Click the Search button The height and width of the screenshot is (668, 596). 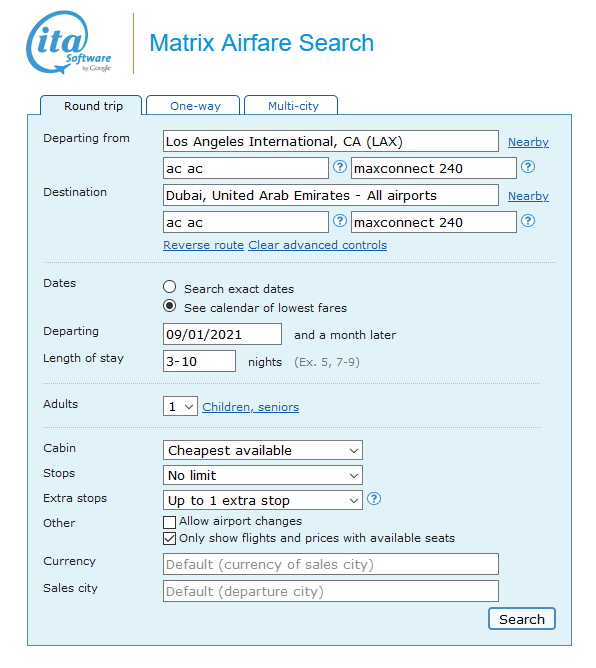point(522,619)
